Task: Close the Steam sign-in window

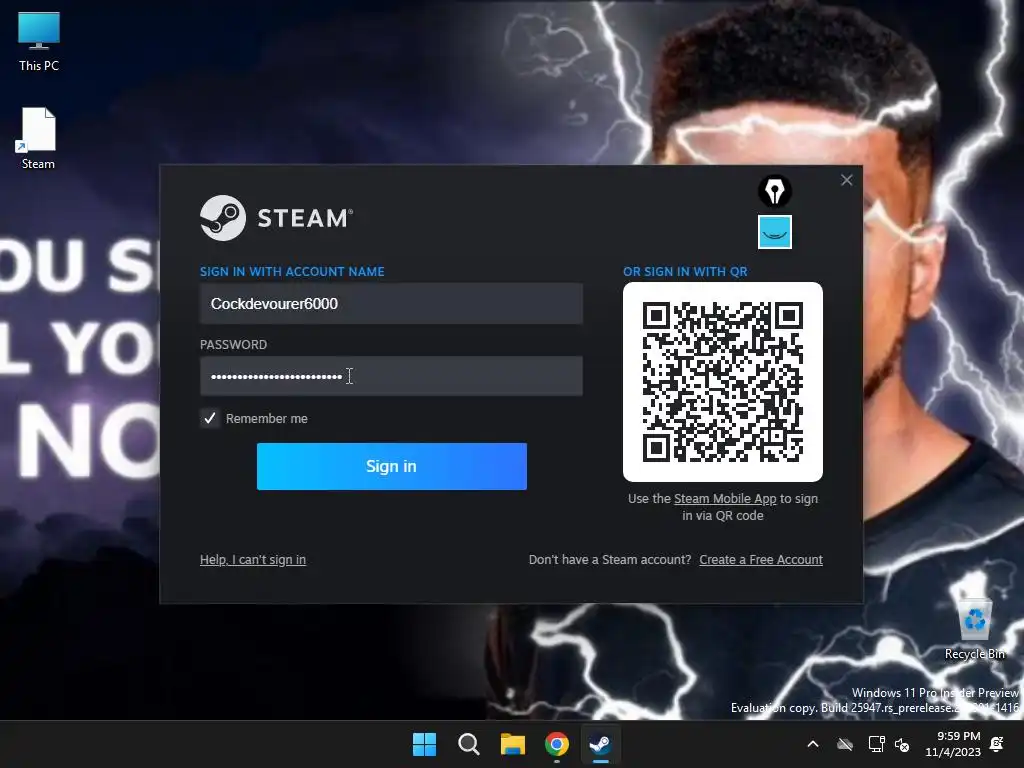Action: (846, 180)
